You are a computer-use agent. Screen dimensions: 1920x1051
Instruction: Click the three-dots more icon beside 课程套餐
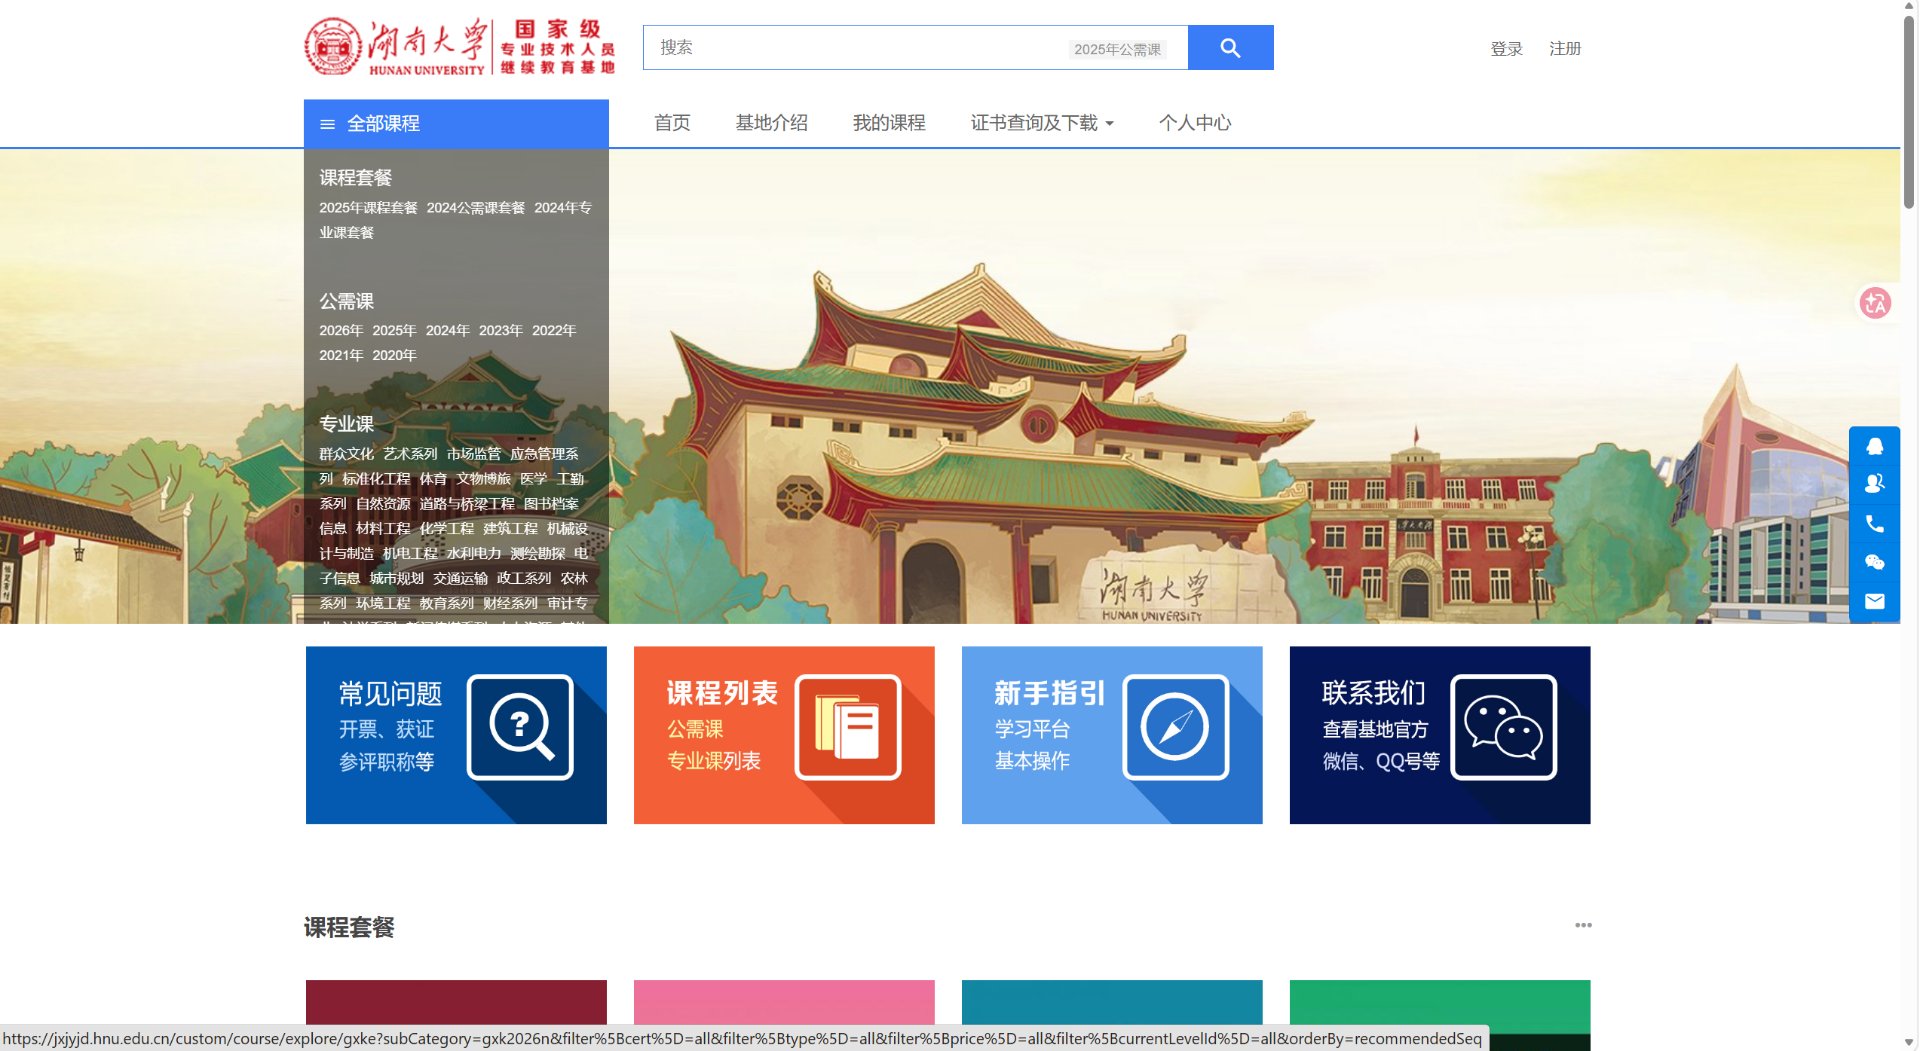point(1583,925)
